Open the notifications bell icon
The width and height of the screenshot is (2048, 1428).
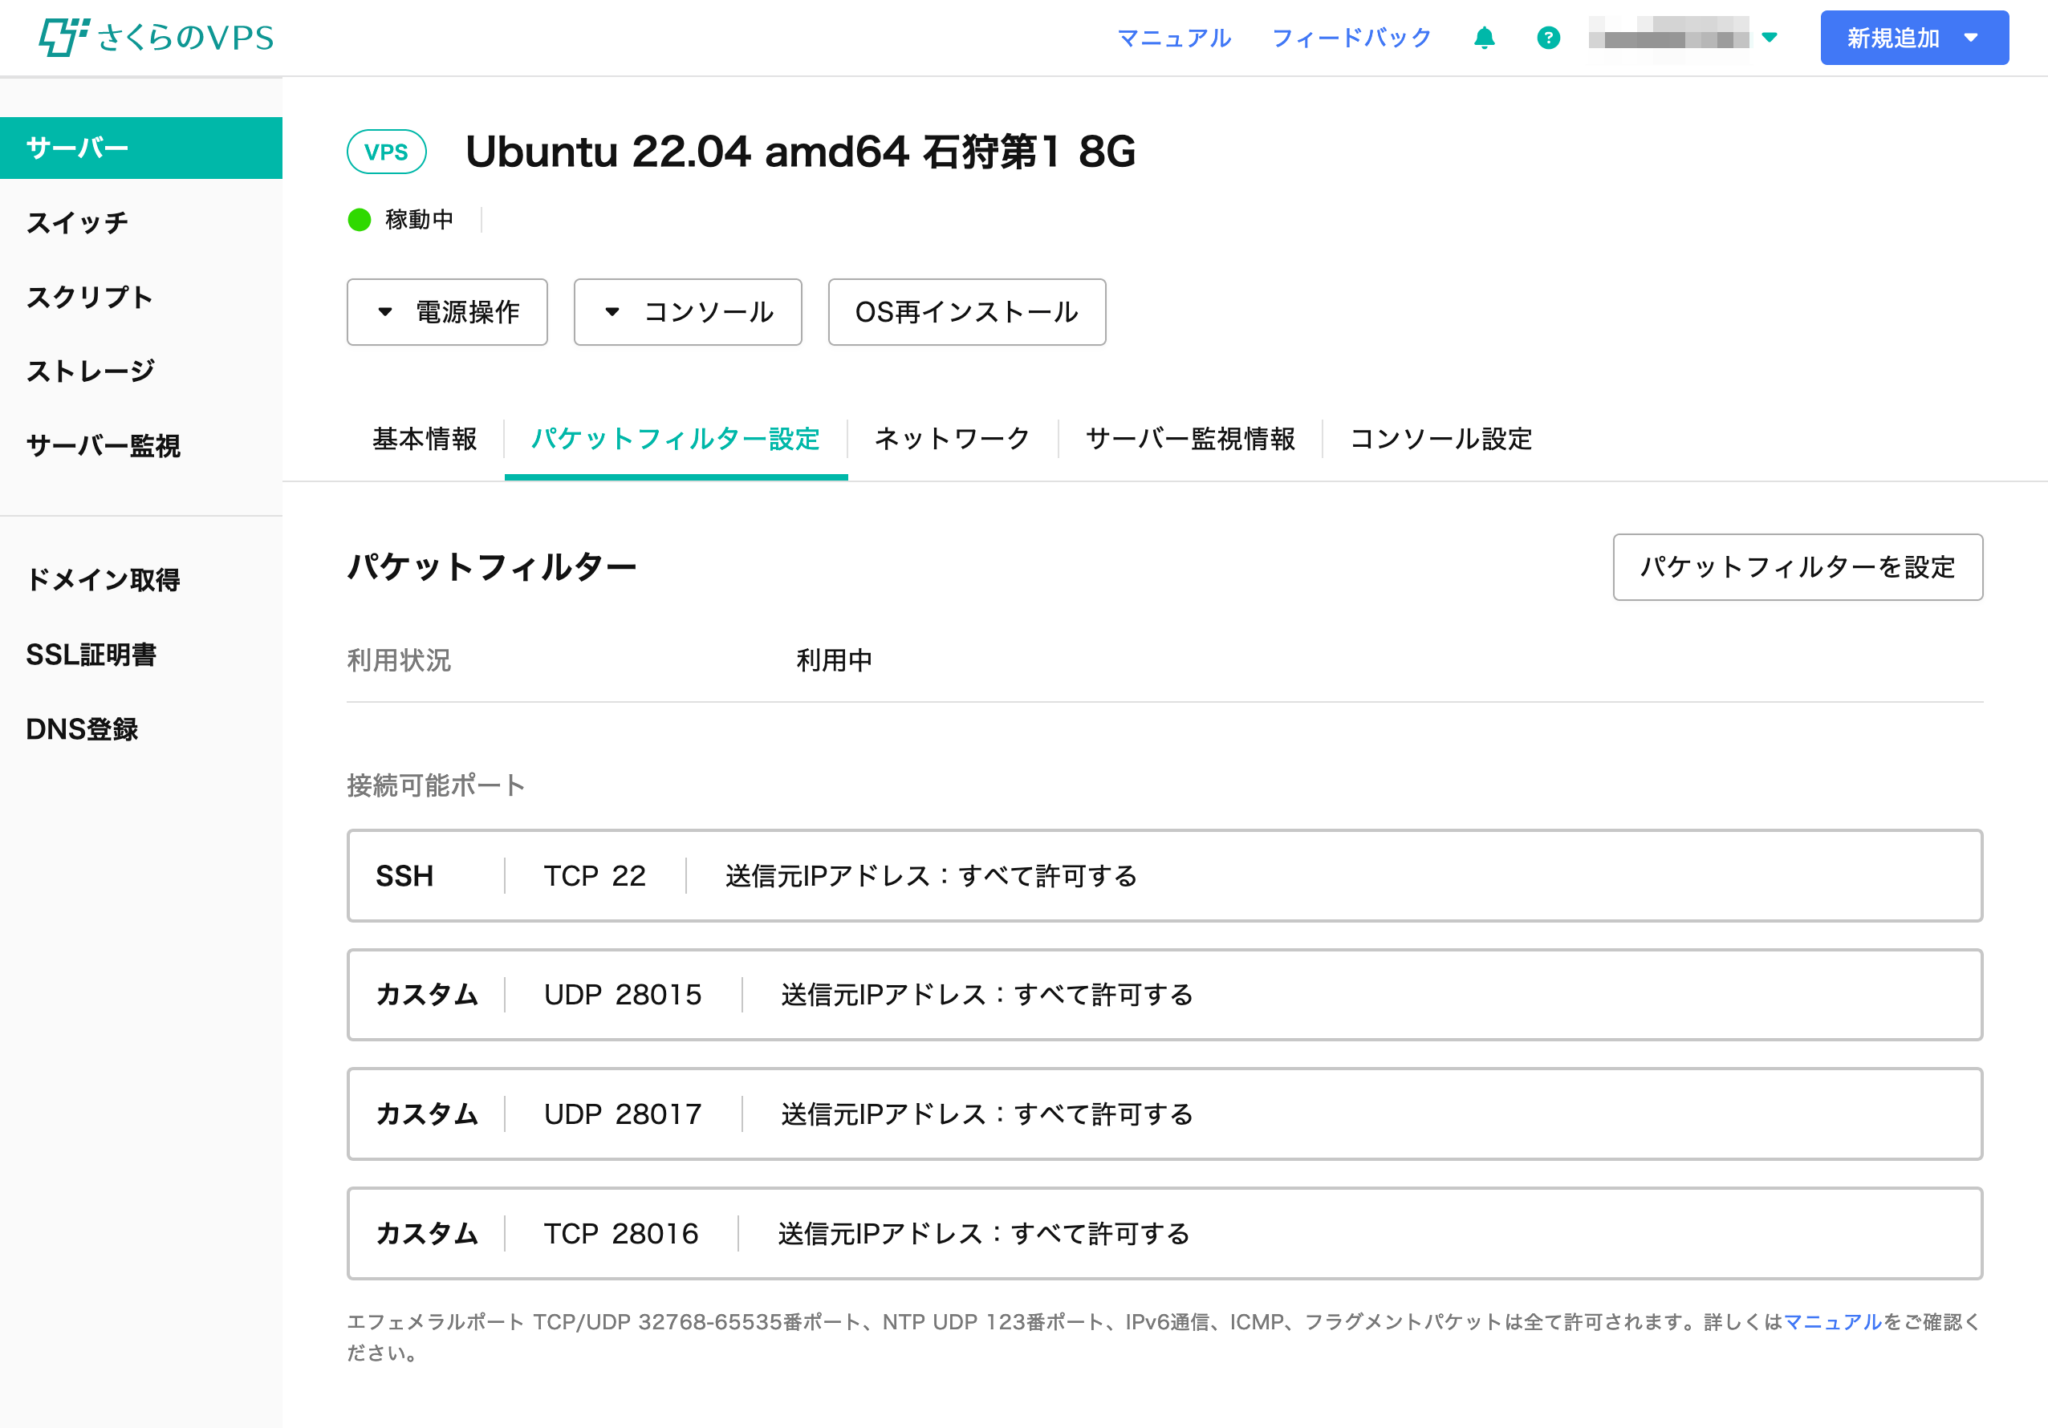click(x=1484, y=37)
